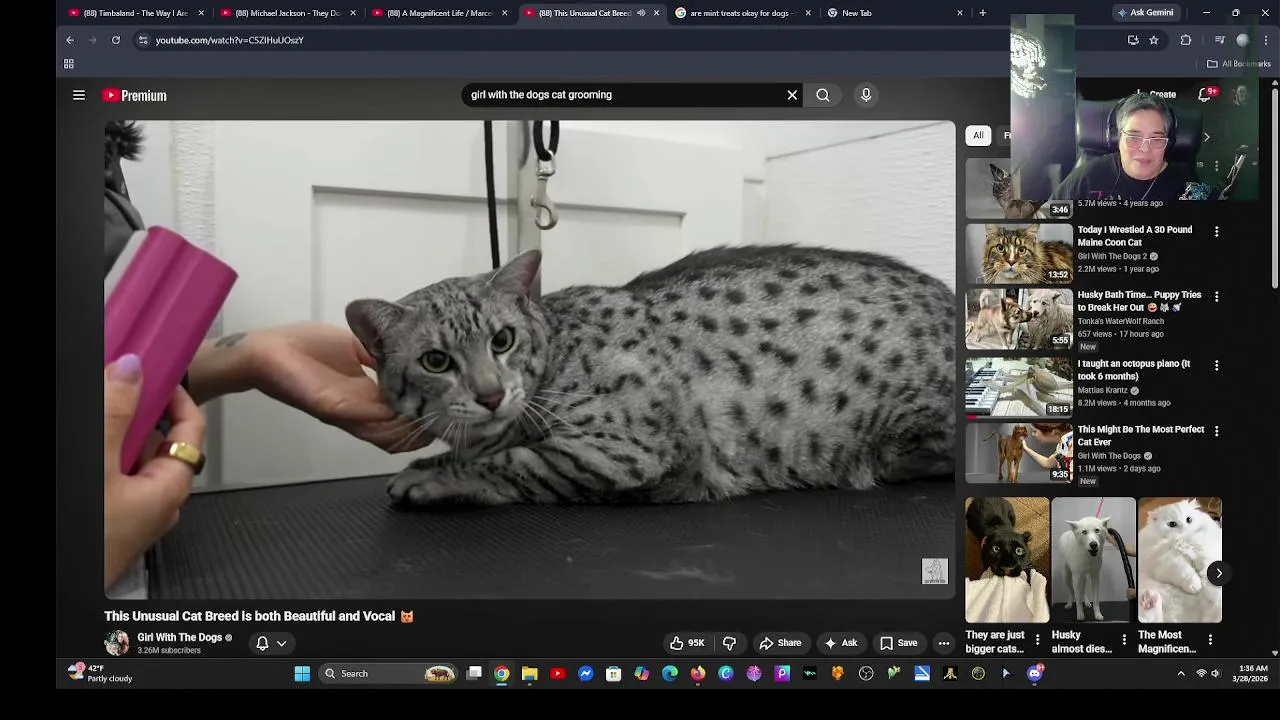1280x720 pixels.
Task: Open the weather widget showing 42°F
Action: (x=100, y=673)
